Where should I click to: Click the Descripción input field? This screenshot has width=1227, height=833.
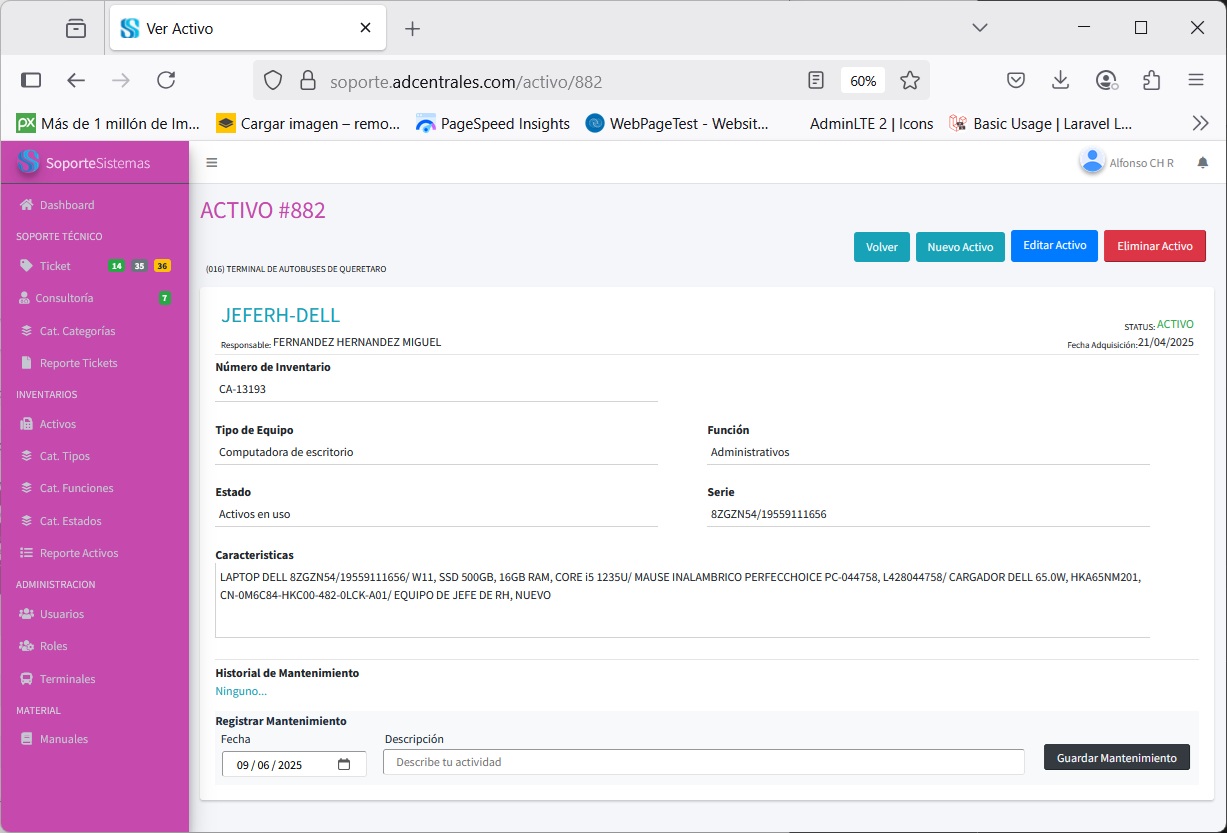point(703,762)
